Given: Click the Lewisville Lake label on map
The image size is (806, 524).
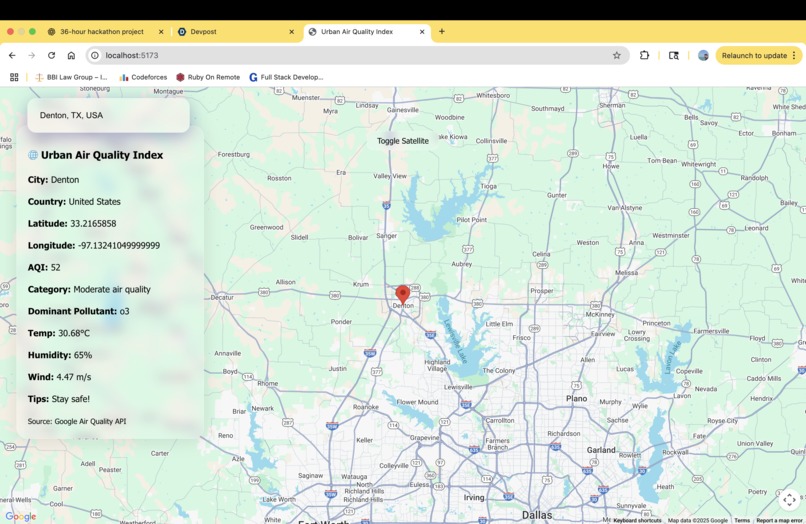Looking at the screenshot, I should tap(455, 341).
